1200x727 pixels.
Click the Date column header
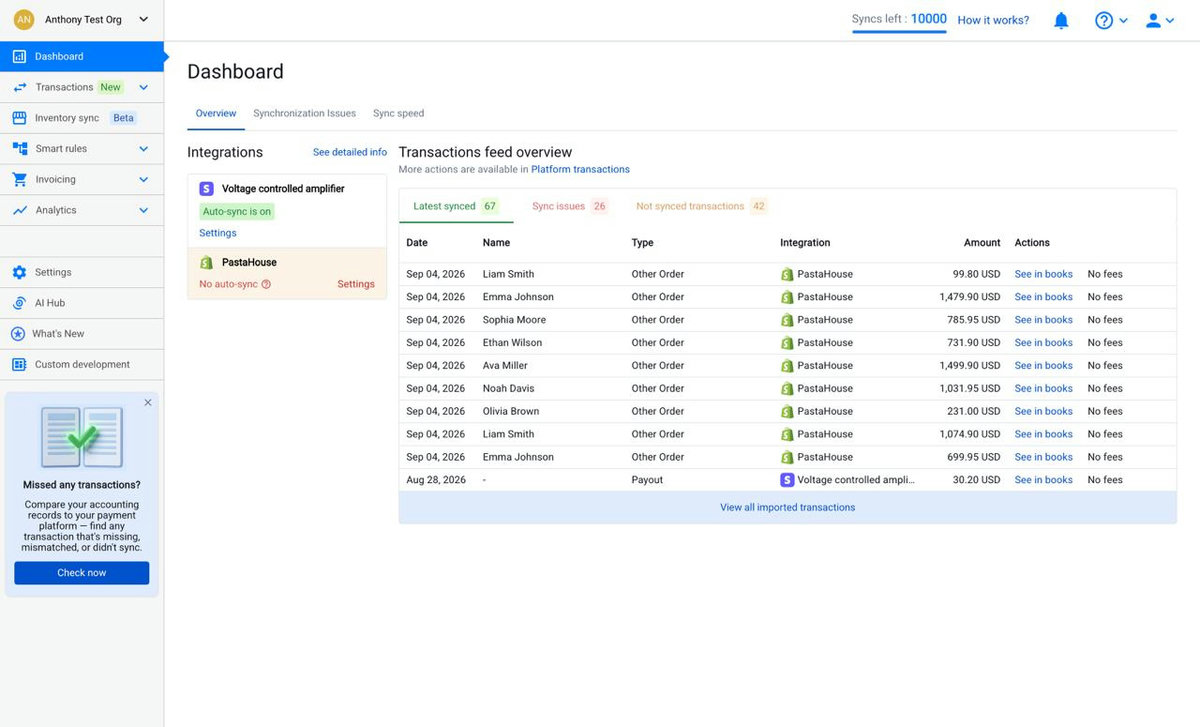coord(417,243)
